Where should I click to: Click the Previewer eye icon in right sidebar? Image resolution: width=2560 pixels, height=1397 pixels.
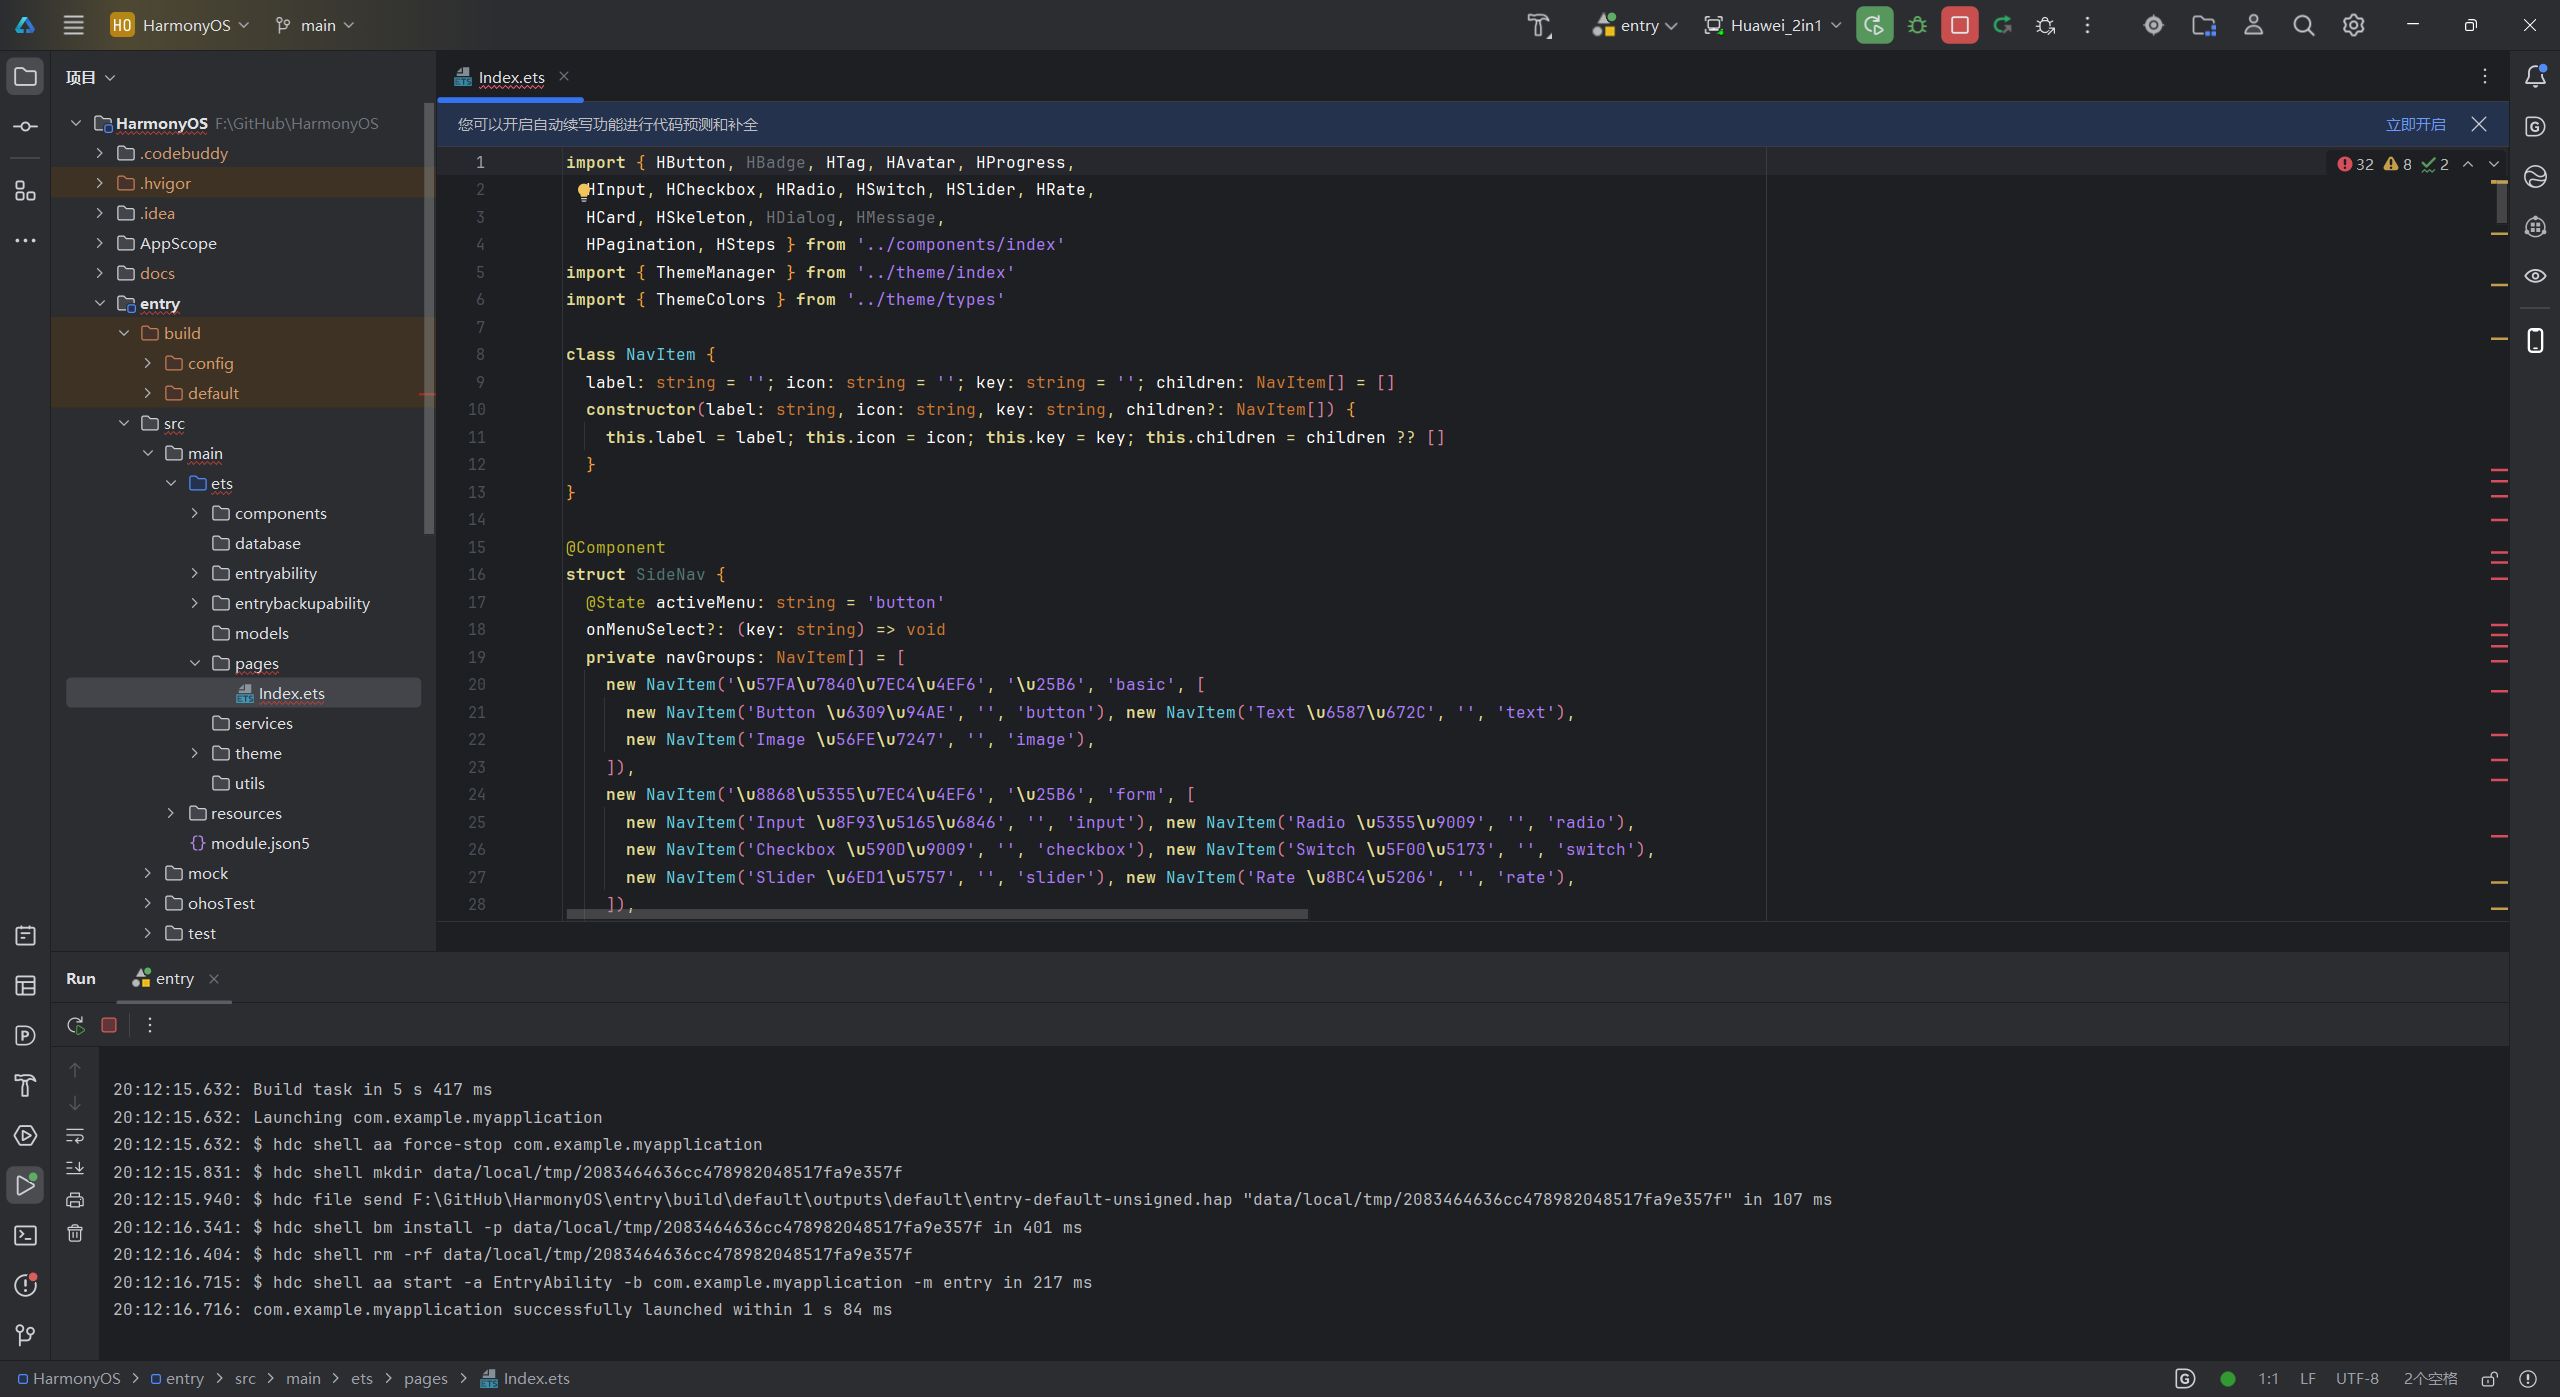2535,276
